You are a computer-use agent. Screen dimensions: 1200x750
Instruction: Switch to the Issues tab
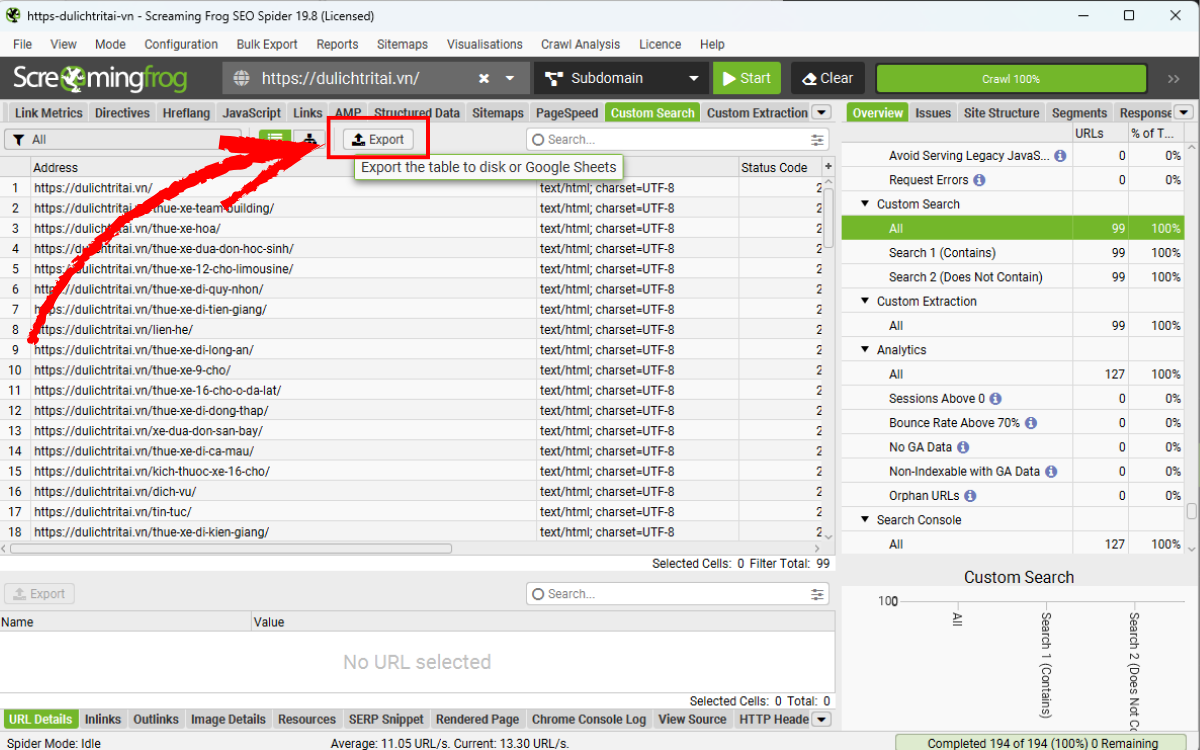[933, 113]
